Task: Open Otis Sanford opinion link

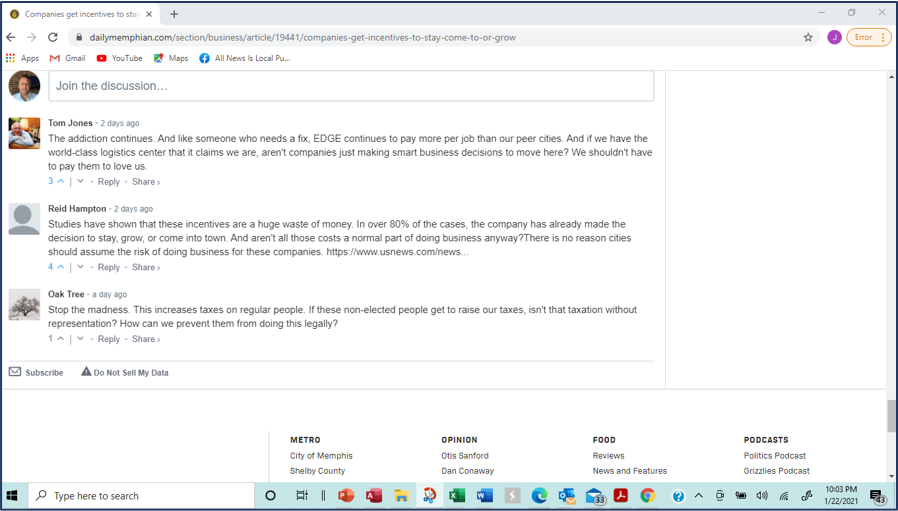Action: (x=464, y=455)
